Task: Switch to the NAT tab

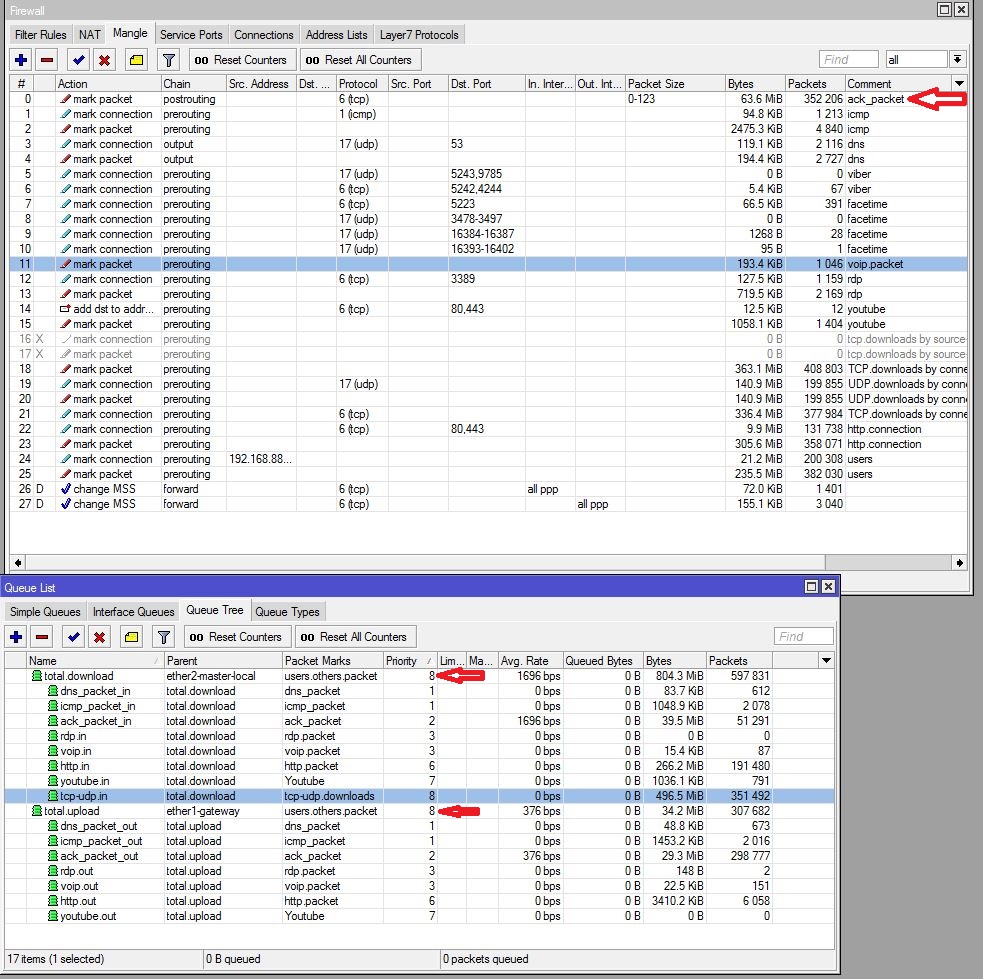Action: coord(90,35)
